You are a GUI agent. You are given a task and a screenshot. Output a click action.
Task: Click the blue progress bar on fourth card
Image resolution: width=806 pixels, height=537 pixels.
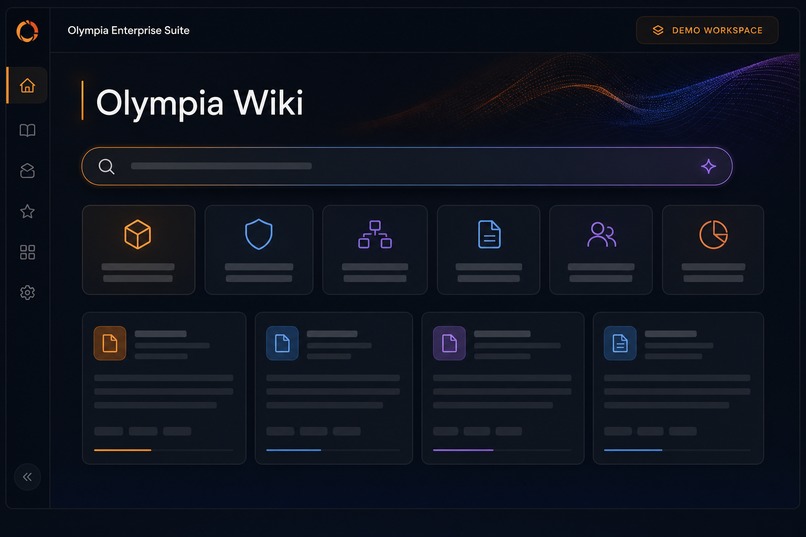[x=633, y=450]
